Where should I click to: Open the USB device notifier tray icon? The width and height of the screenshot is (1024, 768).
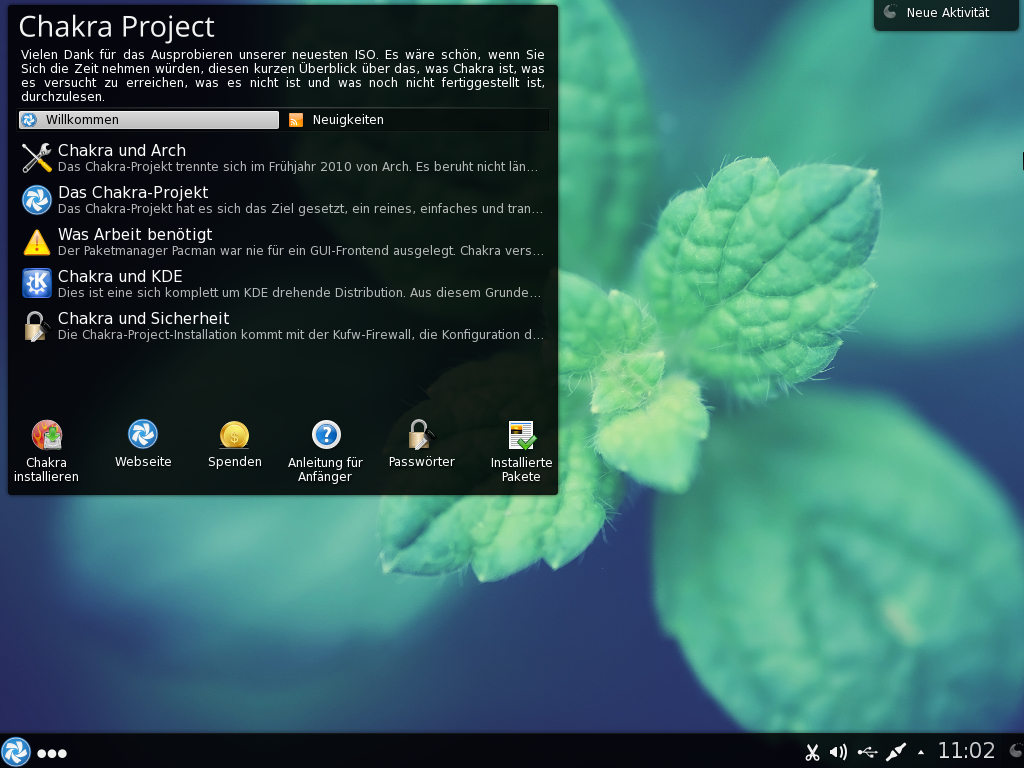point(867,752)
